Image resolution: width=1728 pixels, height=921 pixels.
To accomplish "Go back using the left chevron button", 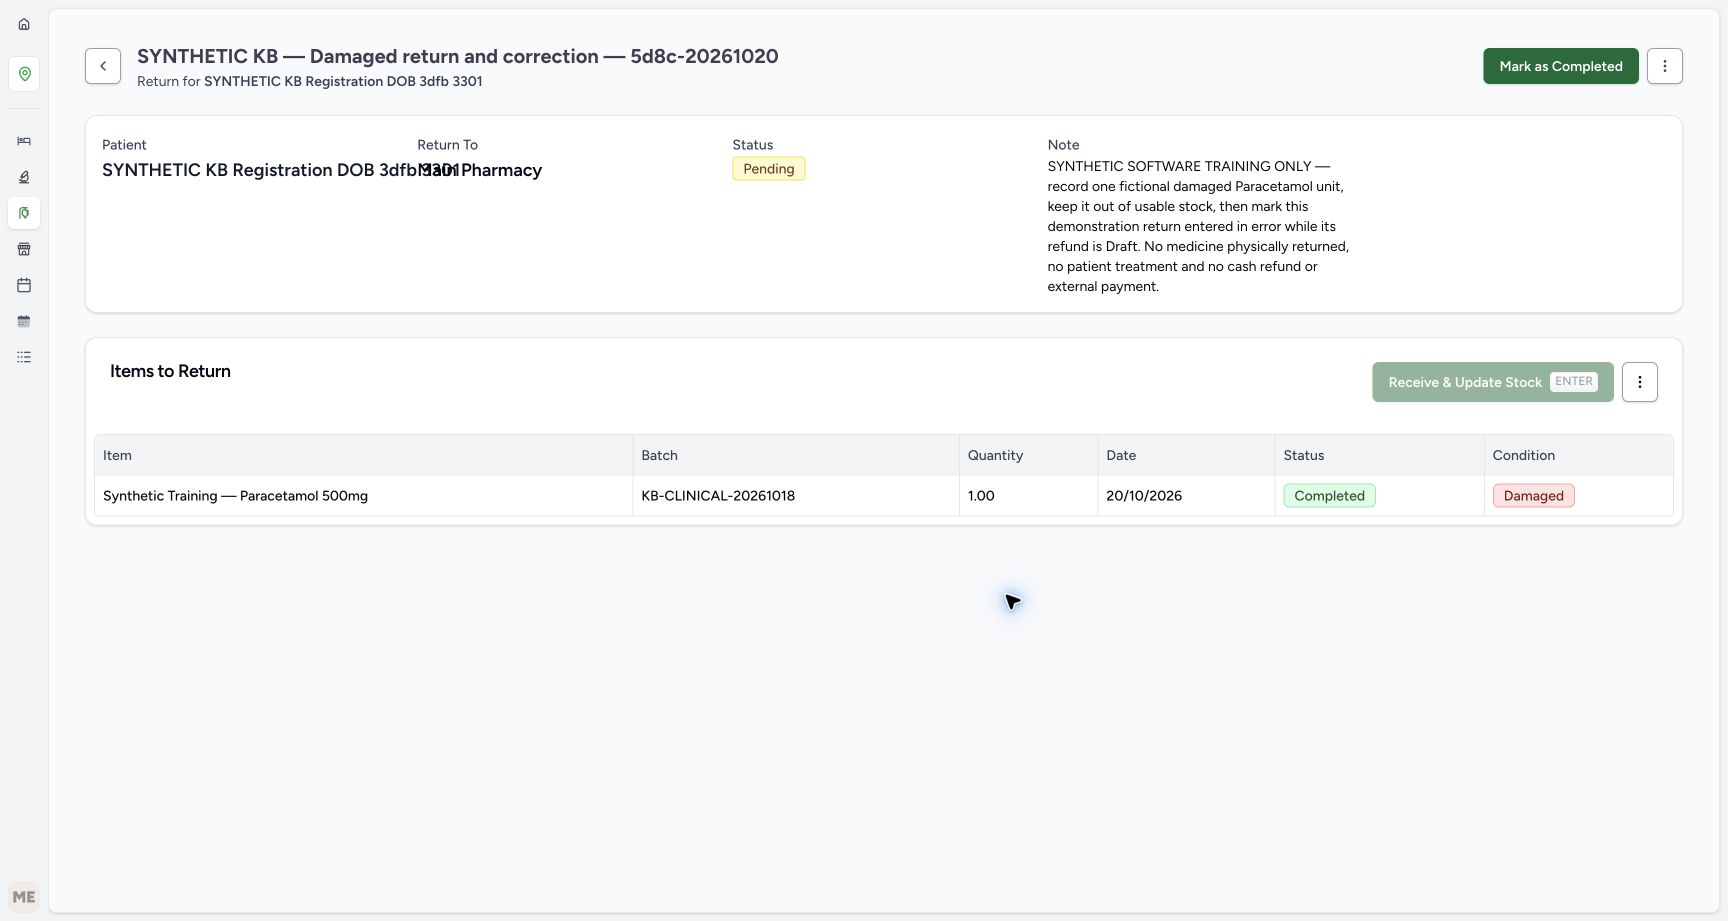I will coord(103,66).
